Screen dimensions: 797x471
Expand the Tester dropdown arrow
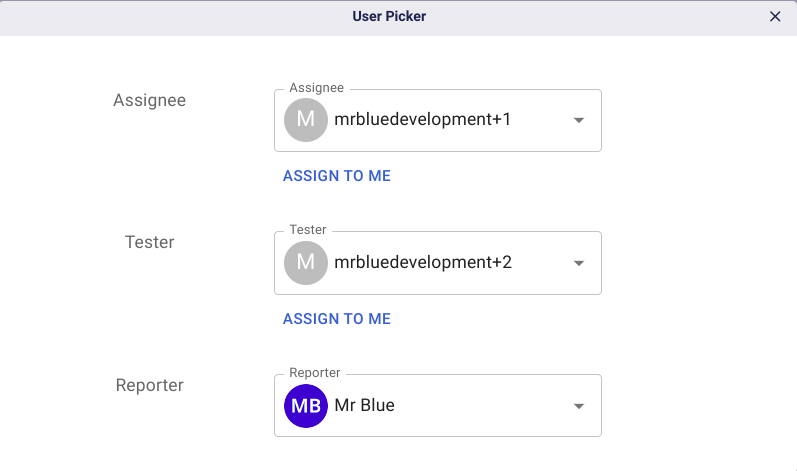pos(578,264)
